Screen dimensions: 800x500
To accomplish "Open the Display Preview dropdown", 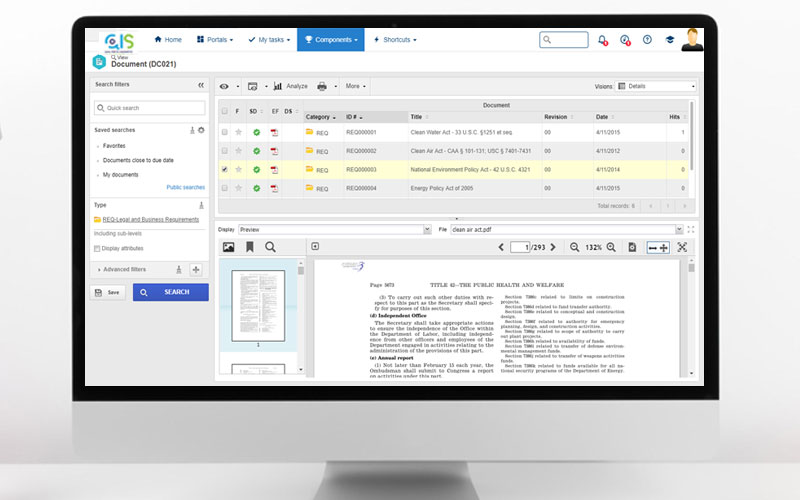I will click(334, 229).
